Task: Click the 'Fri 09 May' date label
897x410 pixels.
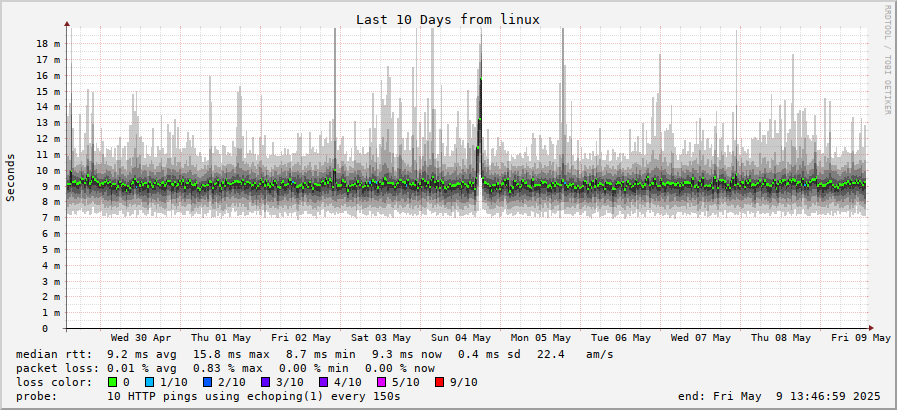Action: [x=861, y=338]
